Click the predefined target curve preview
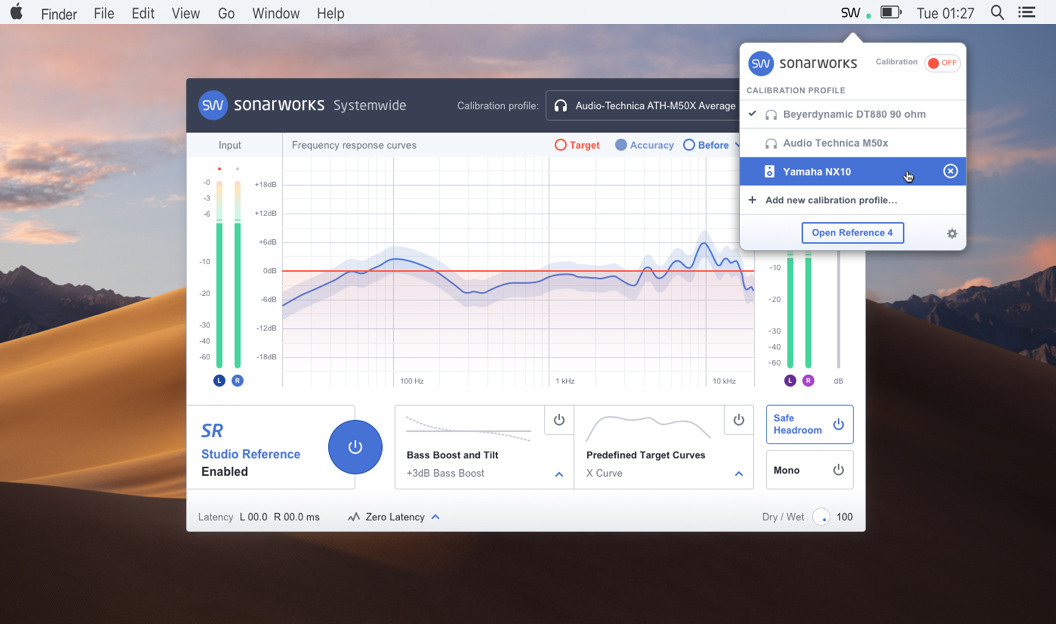The image size is (1056, 624). point(648,428)
